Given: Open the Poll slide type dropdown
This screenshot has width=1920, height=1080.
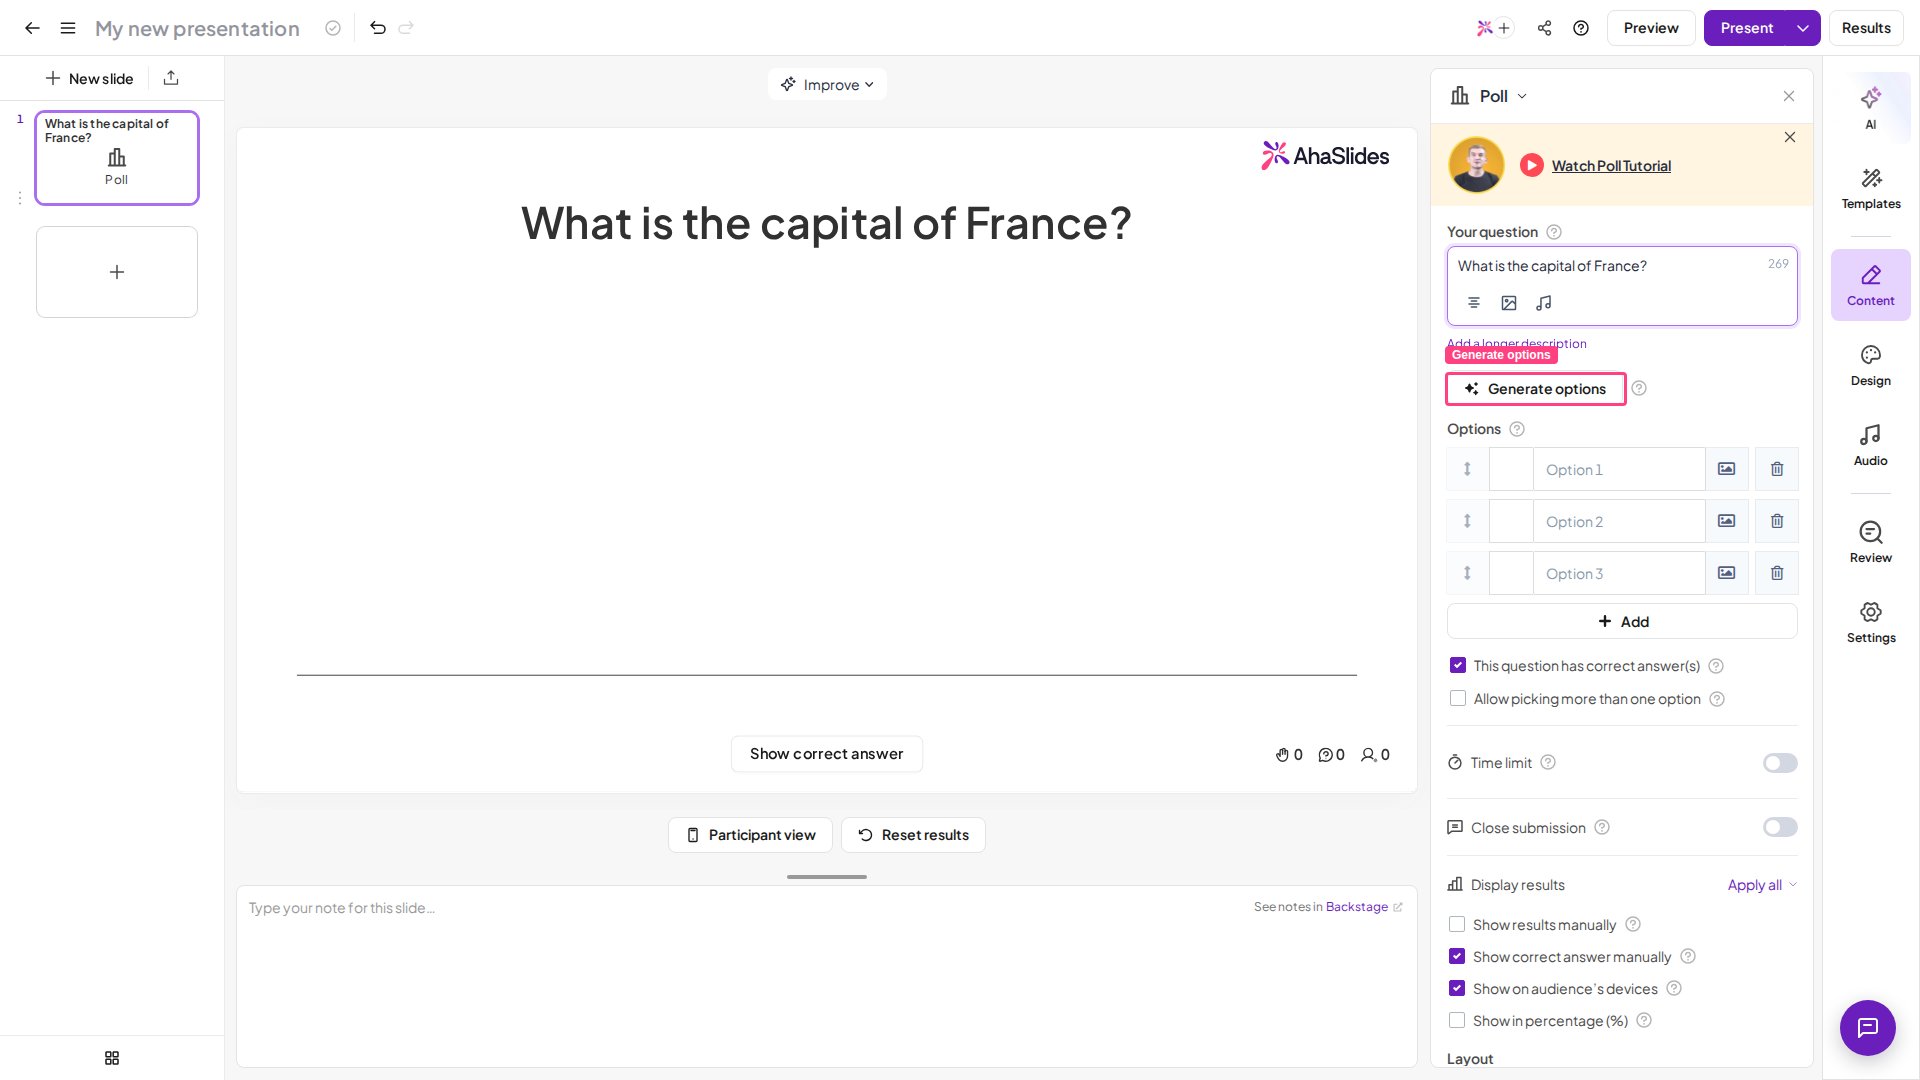Looking at the screenshot, I should [1489, 96].
